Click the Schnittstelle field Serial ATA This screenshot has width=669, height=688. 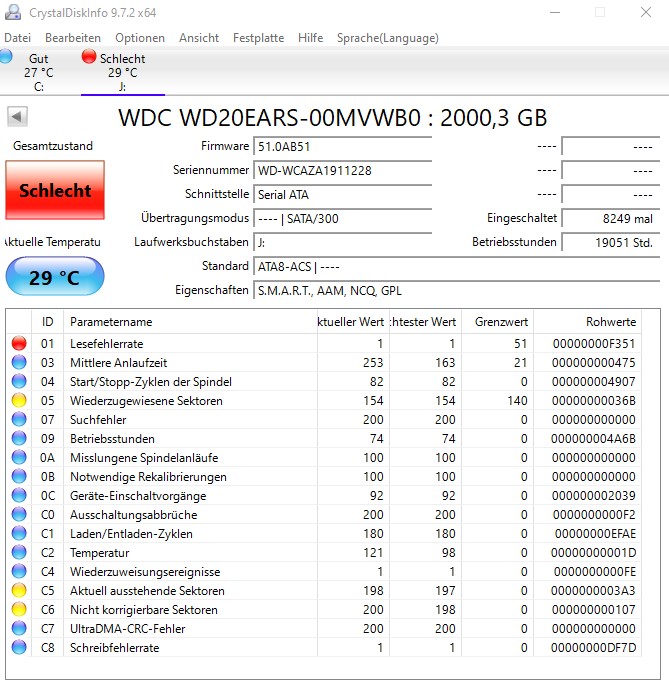click(343, 194)
